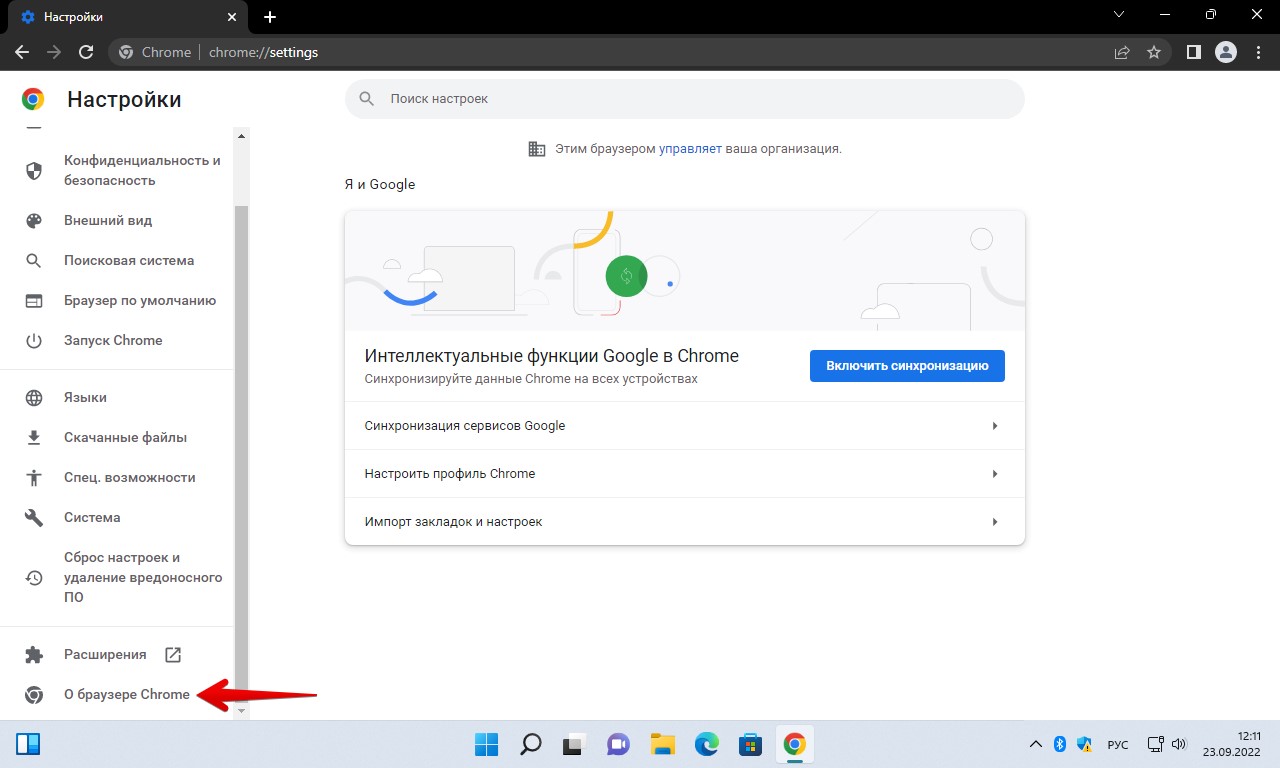The image size is (1280, 768).
Task: Click the Appearance palette icon
Action: click(34, 221)
